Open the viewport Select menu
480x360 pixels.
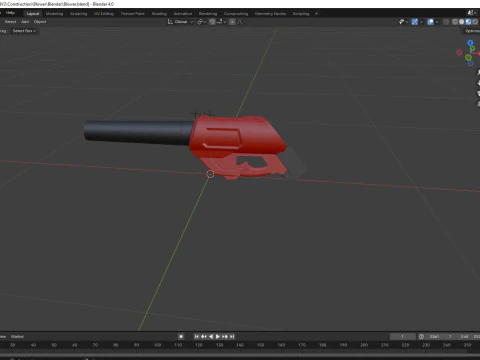point(10,22)
